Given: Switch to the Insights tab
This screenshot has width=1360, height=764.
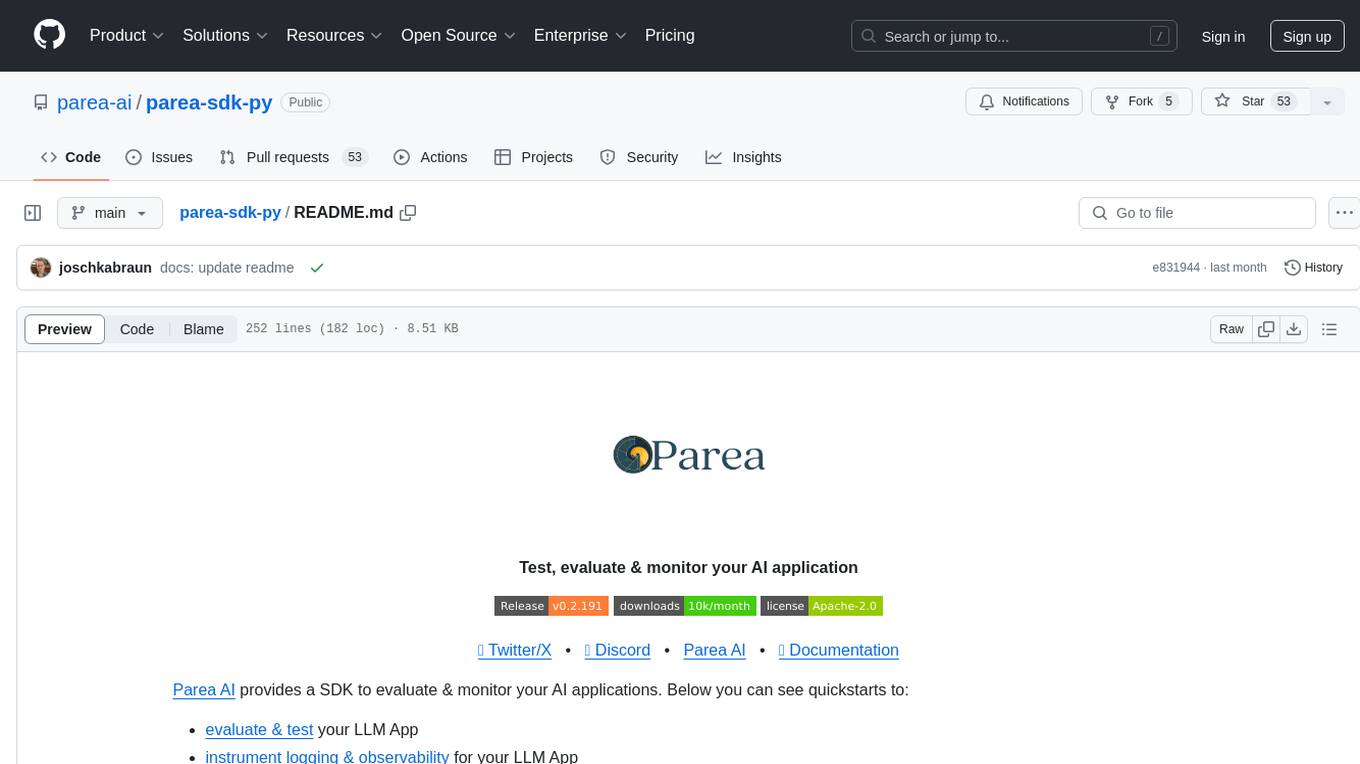Looking at the screenshot, I should coord(743,157).
